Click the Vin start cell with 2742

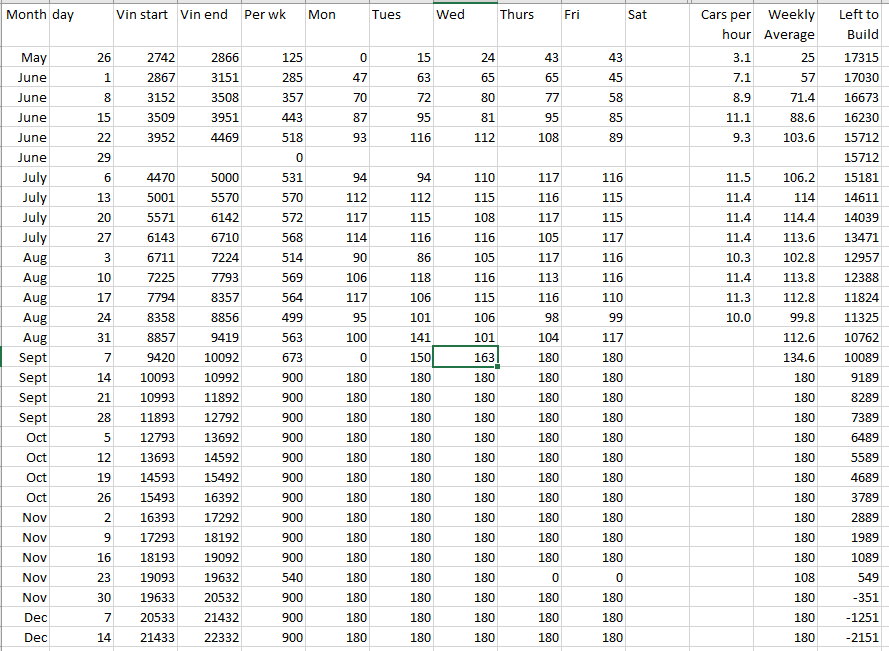(x=145, y=58)
